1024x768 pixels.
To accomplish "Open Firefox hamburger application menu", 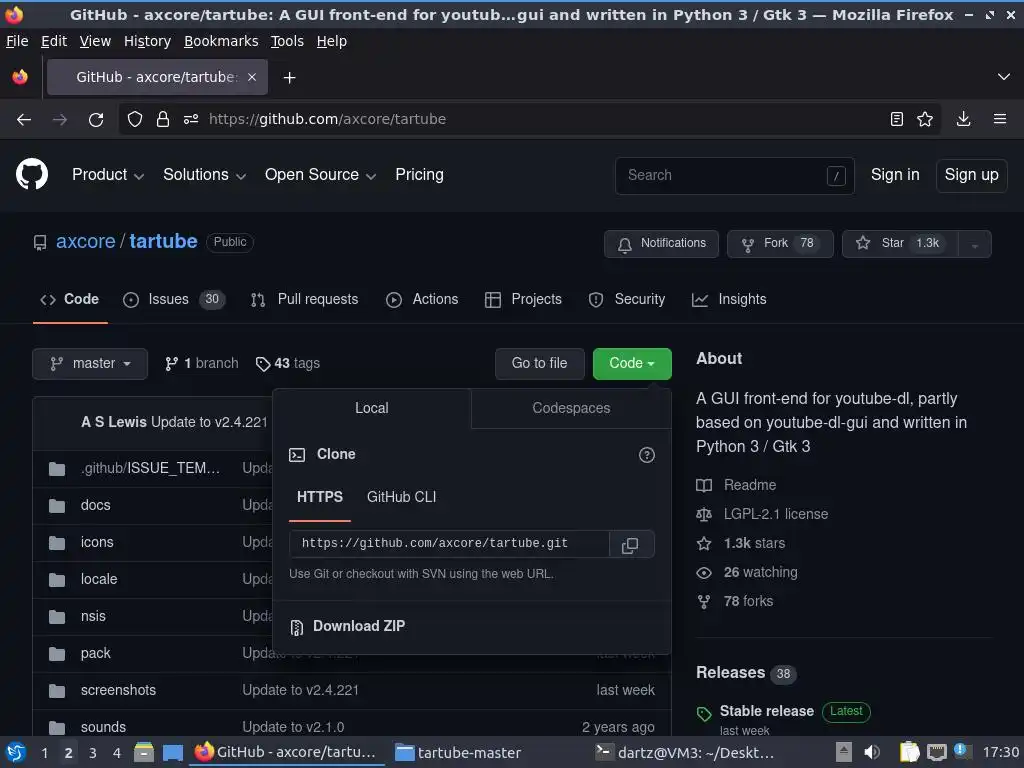I will click(1000, 120).
